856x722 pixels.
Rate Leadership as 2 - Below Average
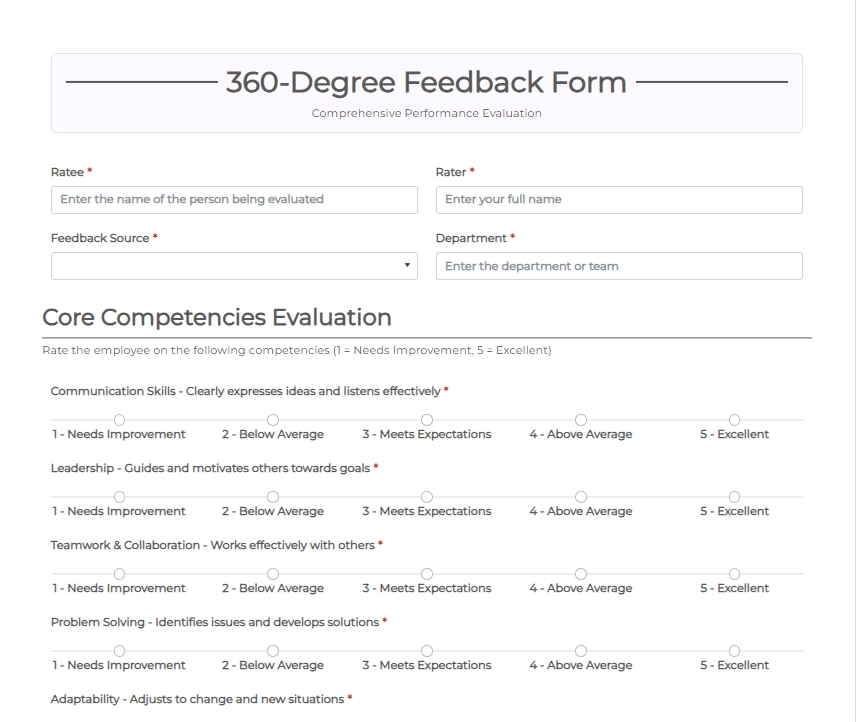273,497
